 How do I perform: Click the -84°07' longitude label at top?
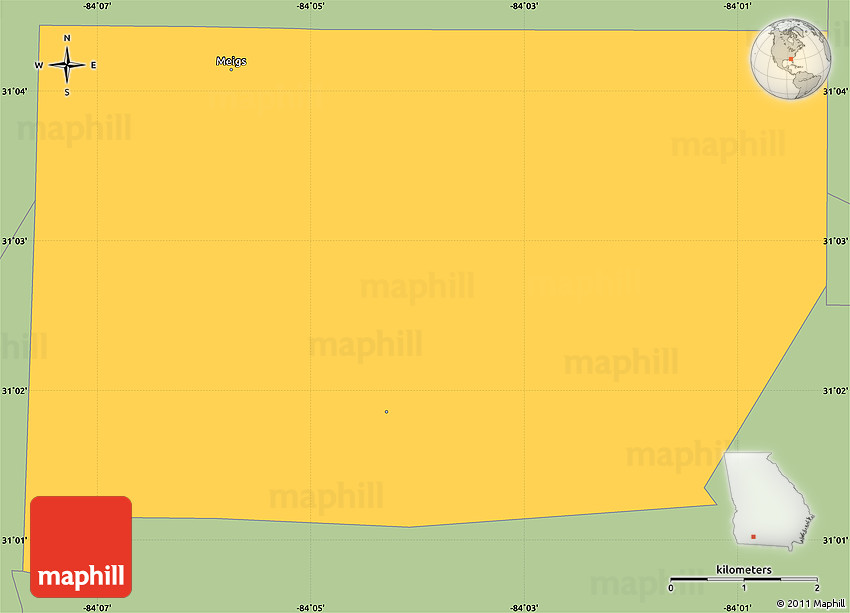(x=97, y=6)
